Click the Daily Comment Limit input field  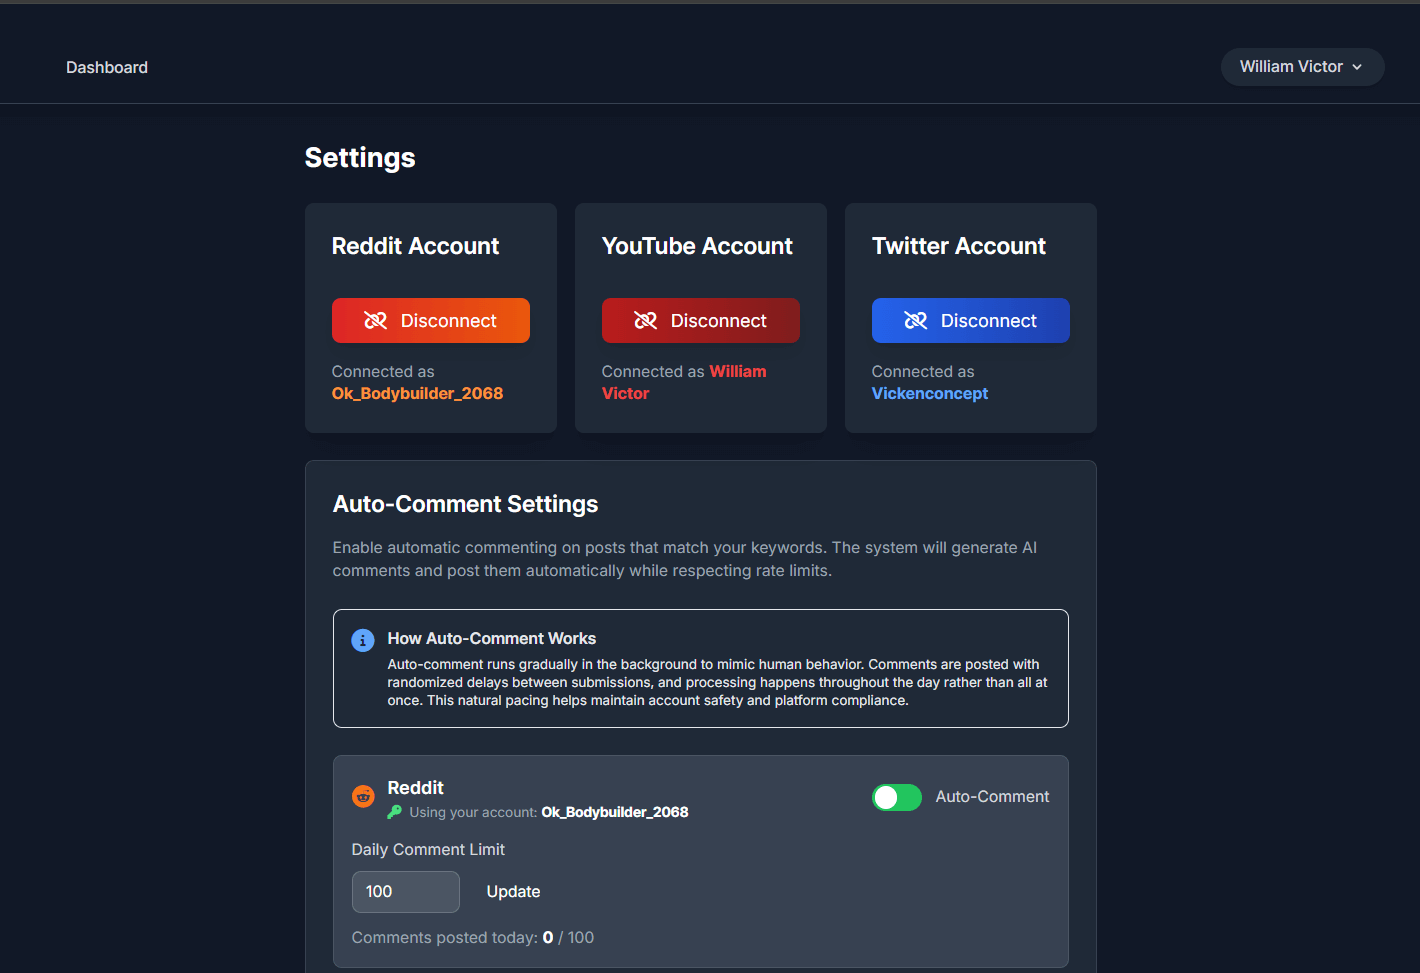click(405, 892)
